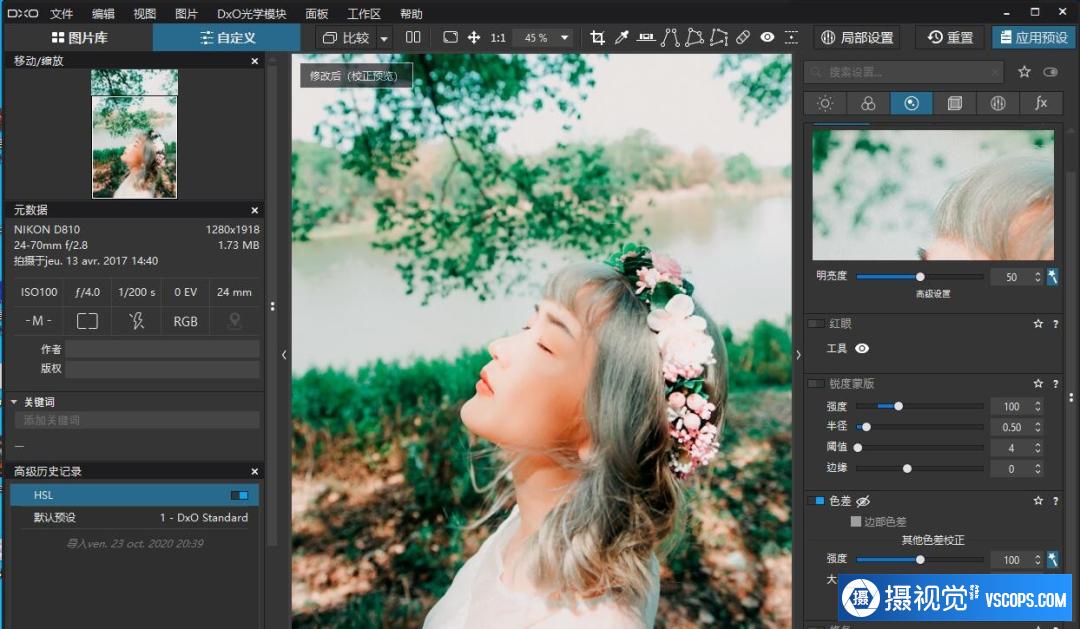Switch to the 图片库 tab
This screenshot has width=1080, height=629.
(79, 37)
